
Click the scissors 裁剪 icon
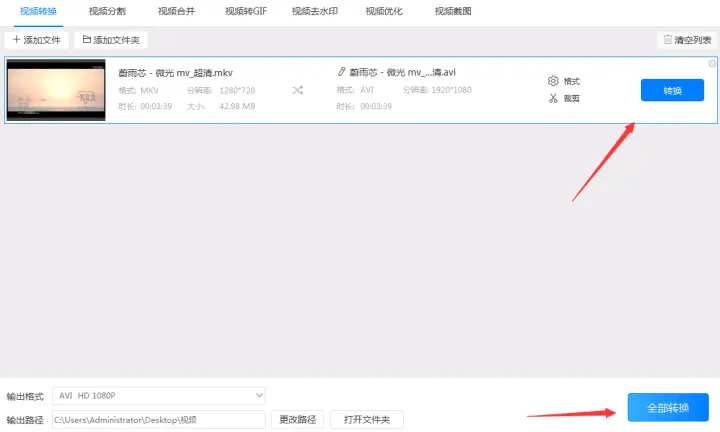point(553,98)
